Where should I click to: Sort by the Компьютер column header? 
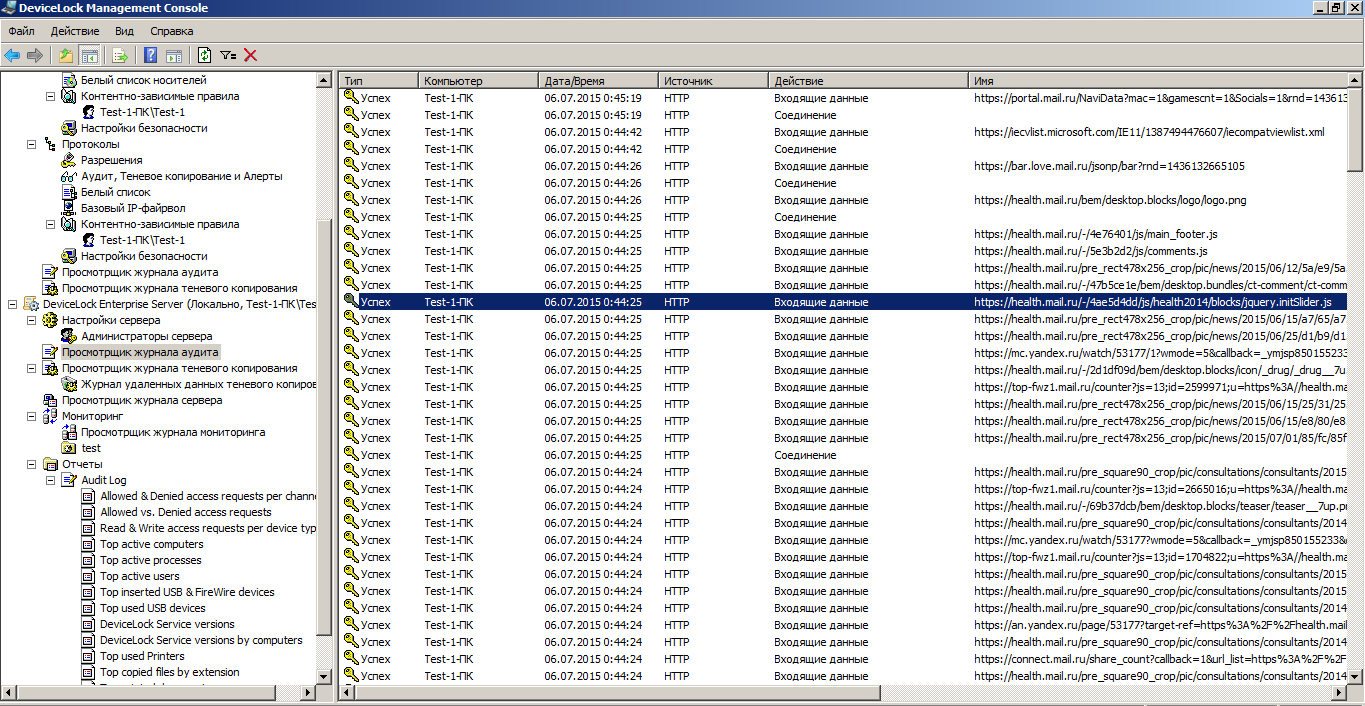479,80
